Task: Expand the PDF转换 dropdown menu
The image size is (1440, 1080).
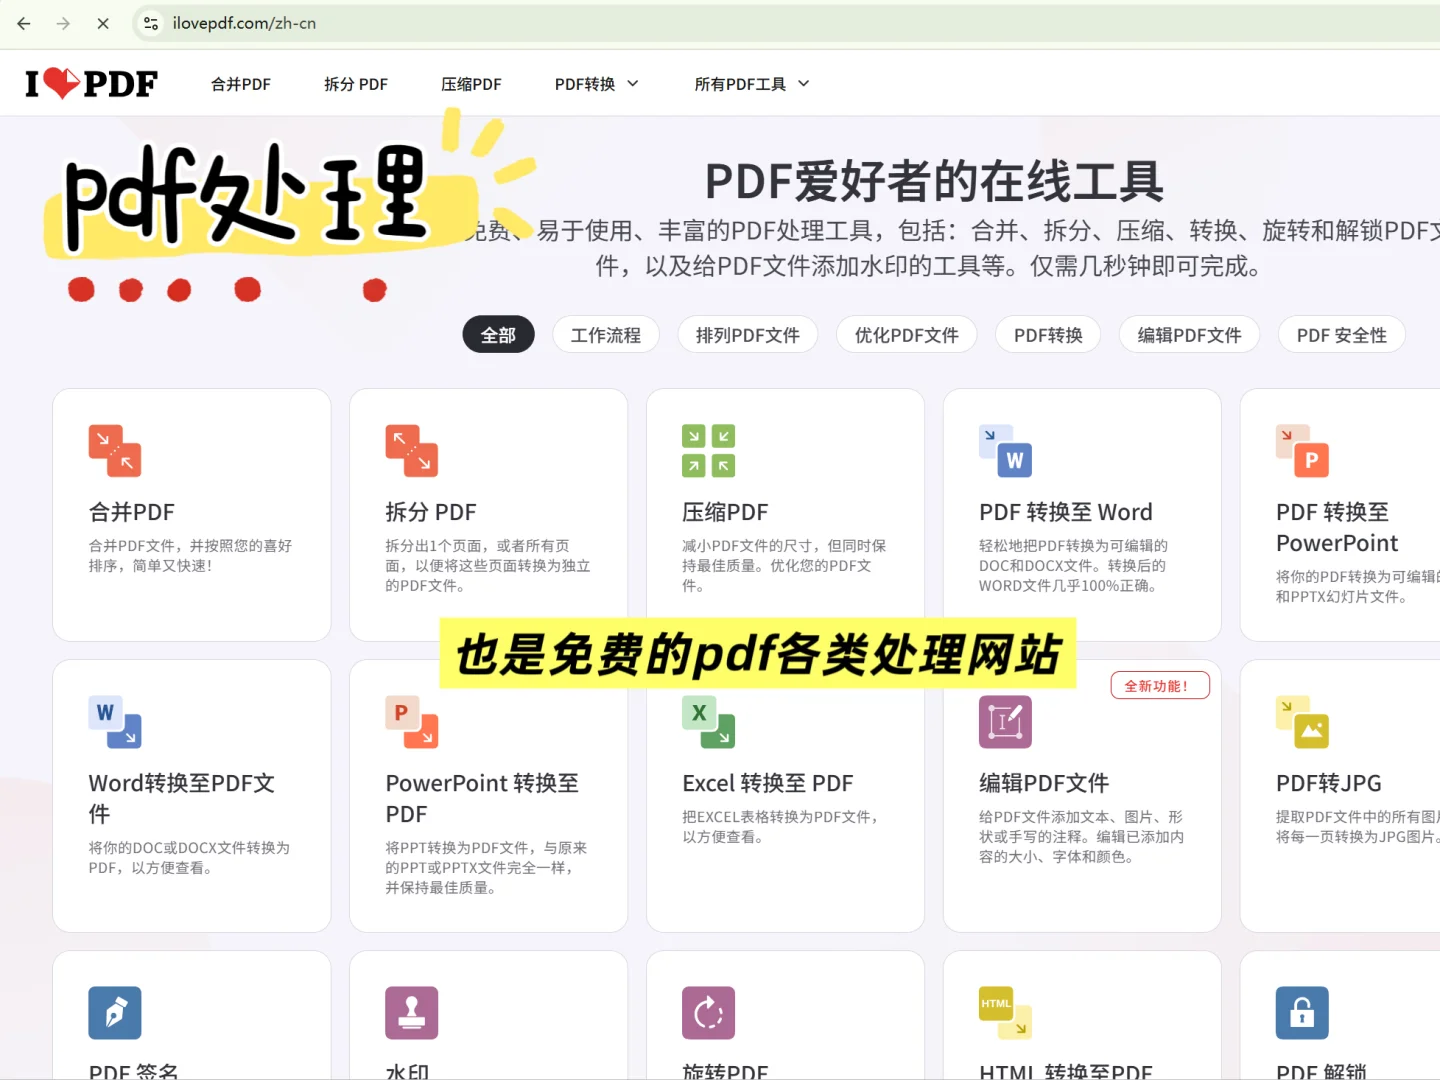Action: coord(597,84)
